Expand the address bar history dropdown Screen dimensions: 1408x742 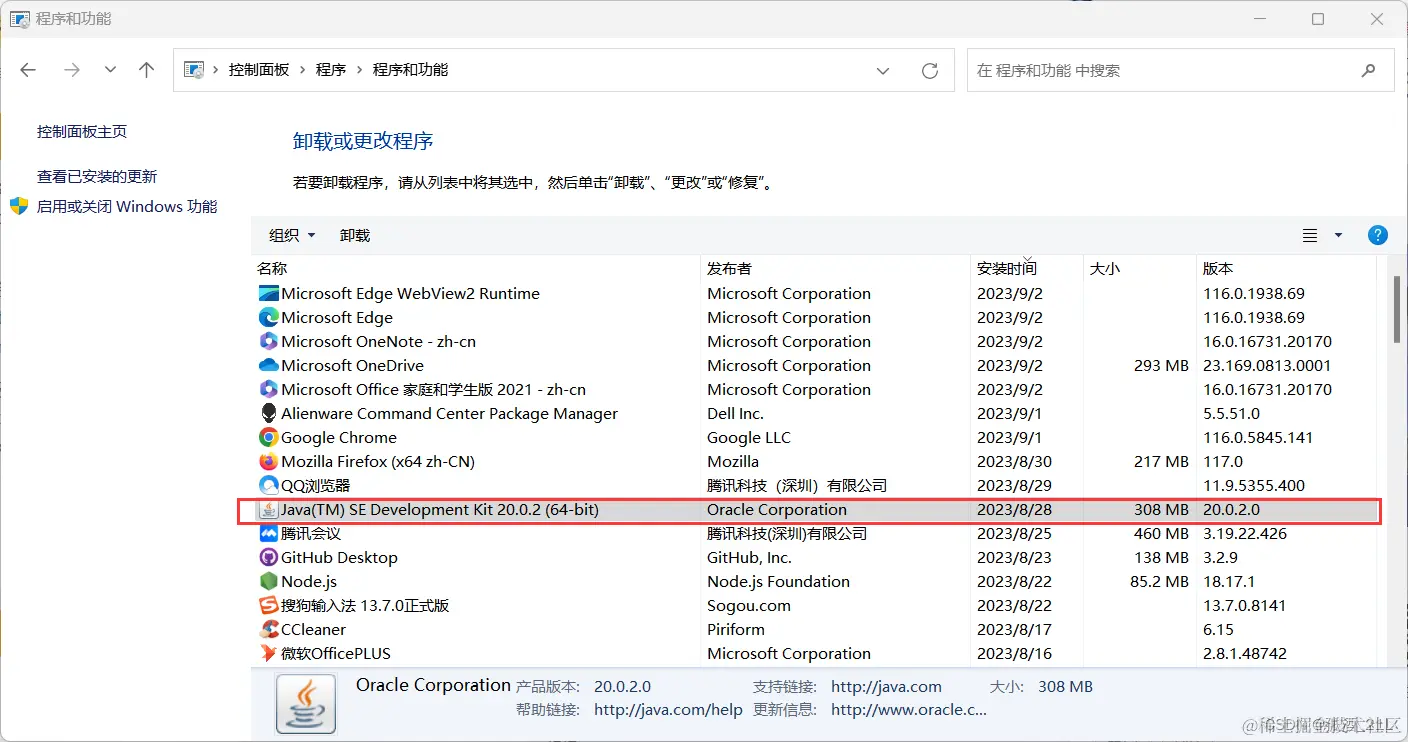pyautogui.click(x=883, y=70)
